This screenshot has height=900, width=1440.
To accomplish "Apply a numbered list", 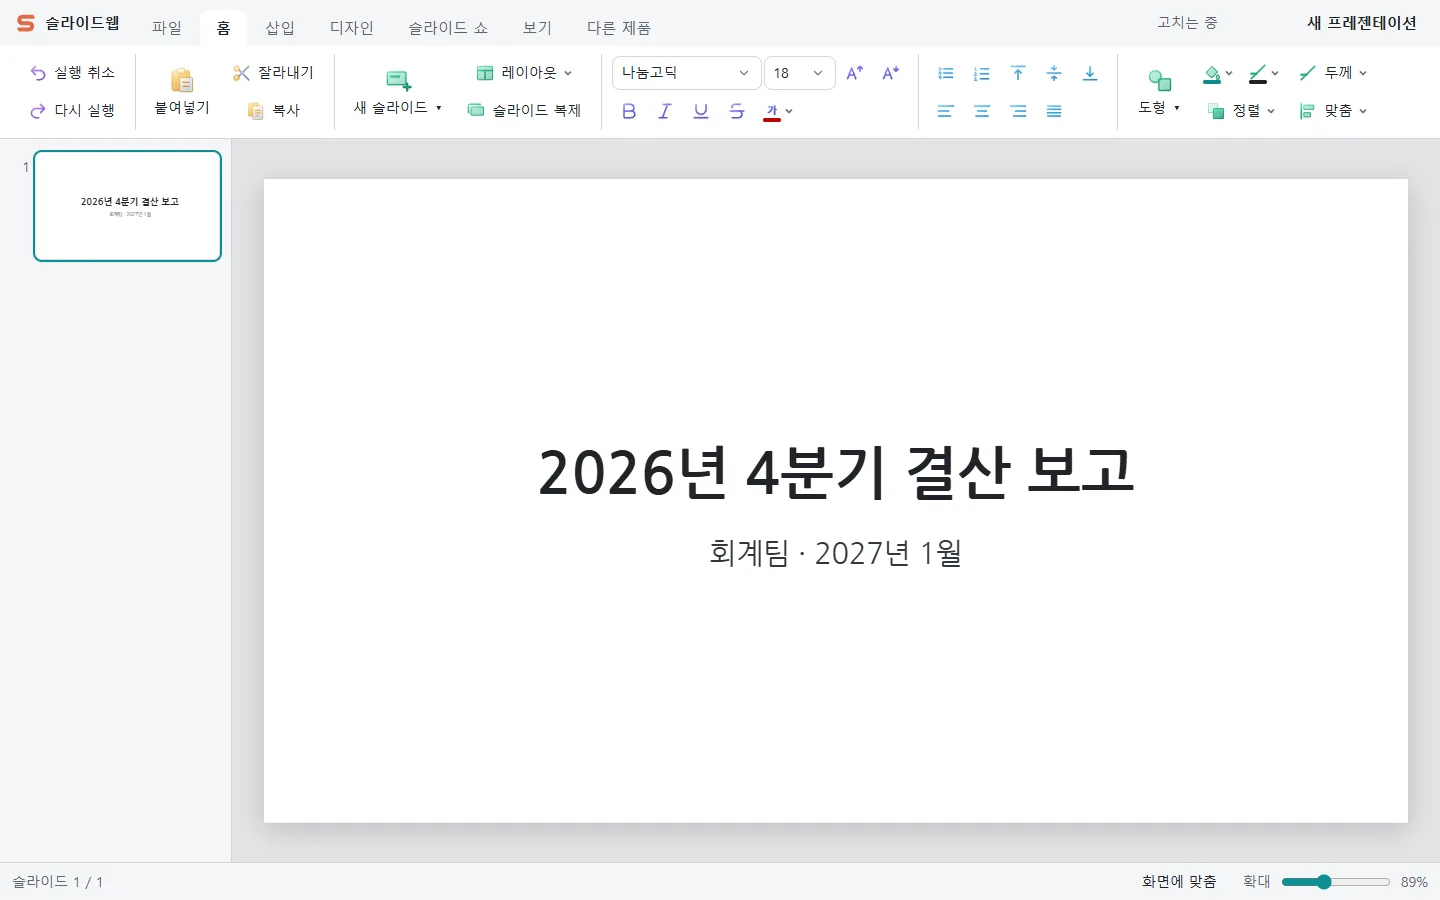I will click(982, 73).
